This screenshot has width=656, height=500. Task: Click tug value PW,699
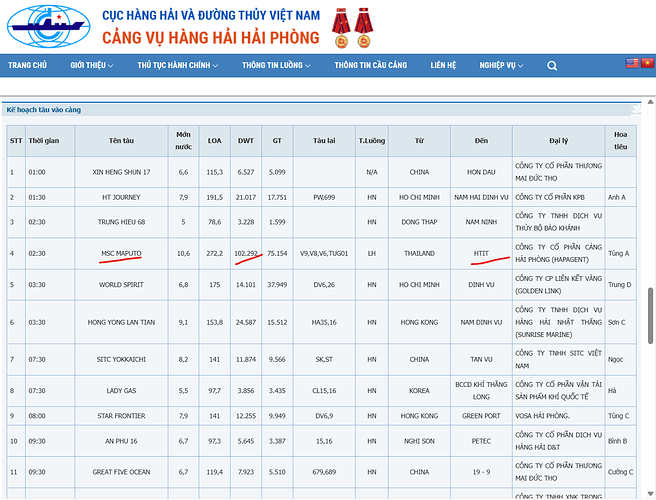pos(324,197)
